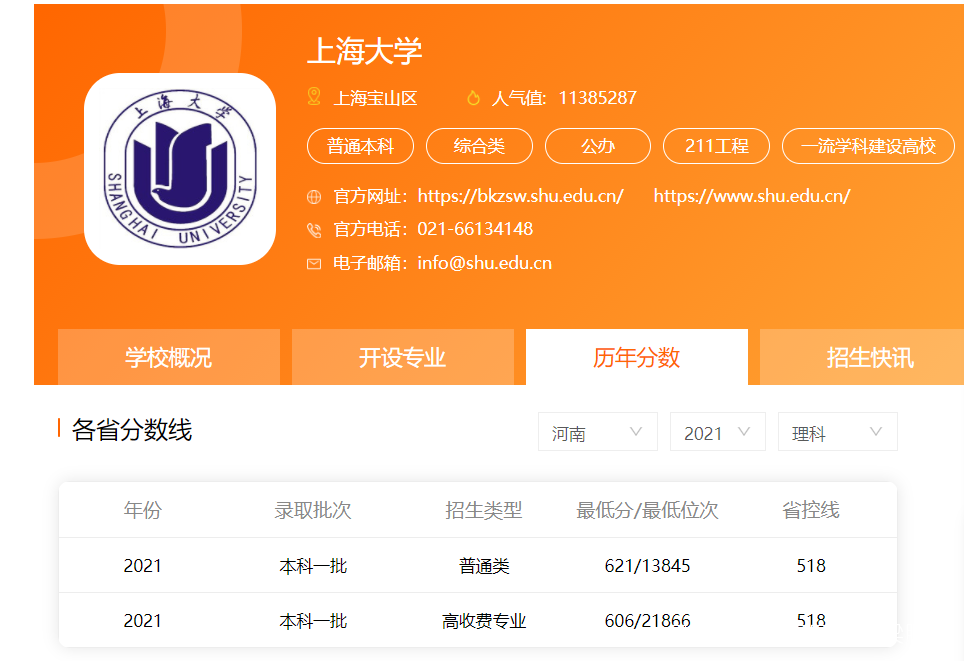The height and width of the screenshot is (661, 964).
Task: Click 2021 in the 高收费专业 row
Action: (142, 621)
